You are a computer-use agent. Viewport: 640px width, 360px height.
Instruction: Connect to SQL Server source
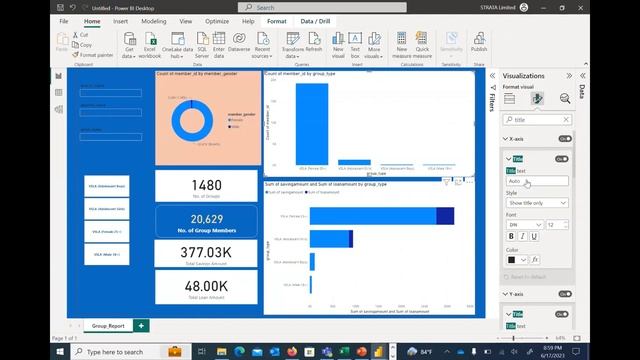[202, 45]
